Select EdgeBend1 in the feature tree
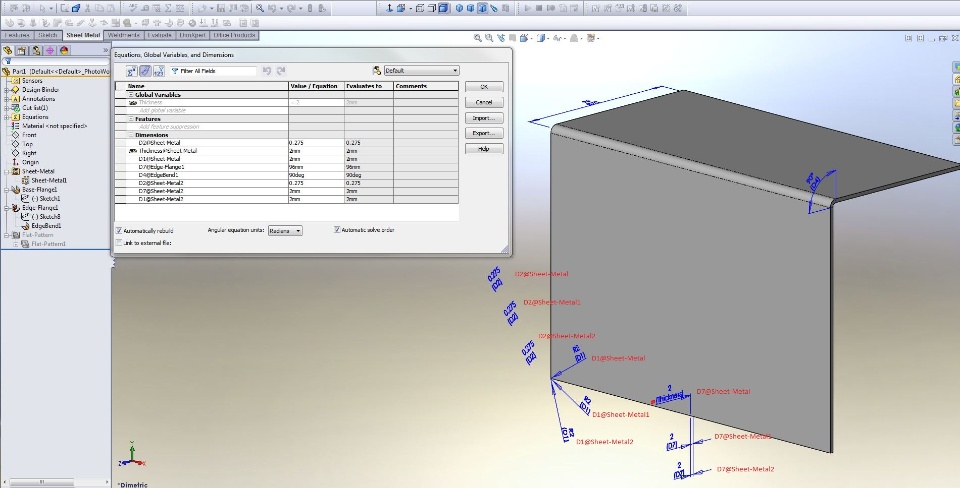This screenshot has height=488, width=960. (x=47, y=226)
